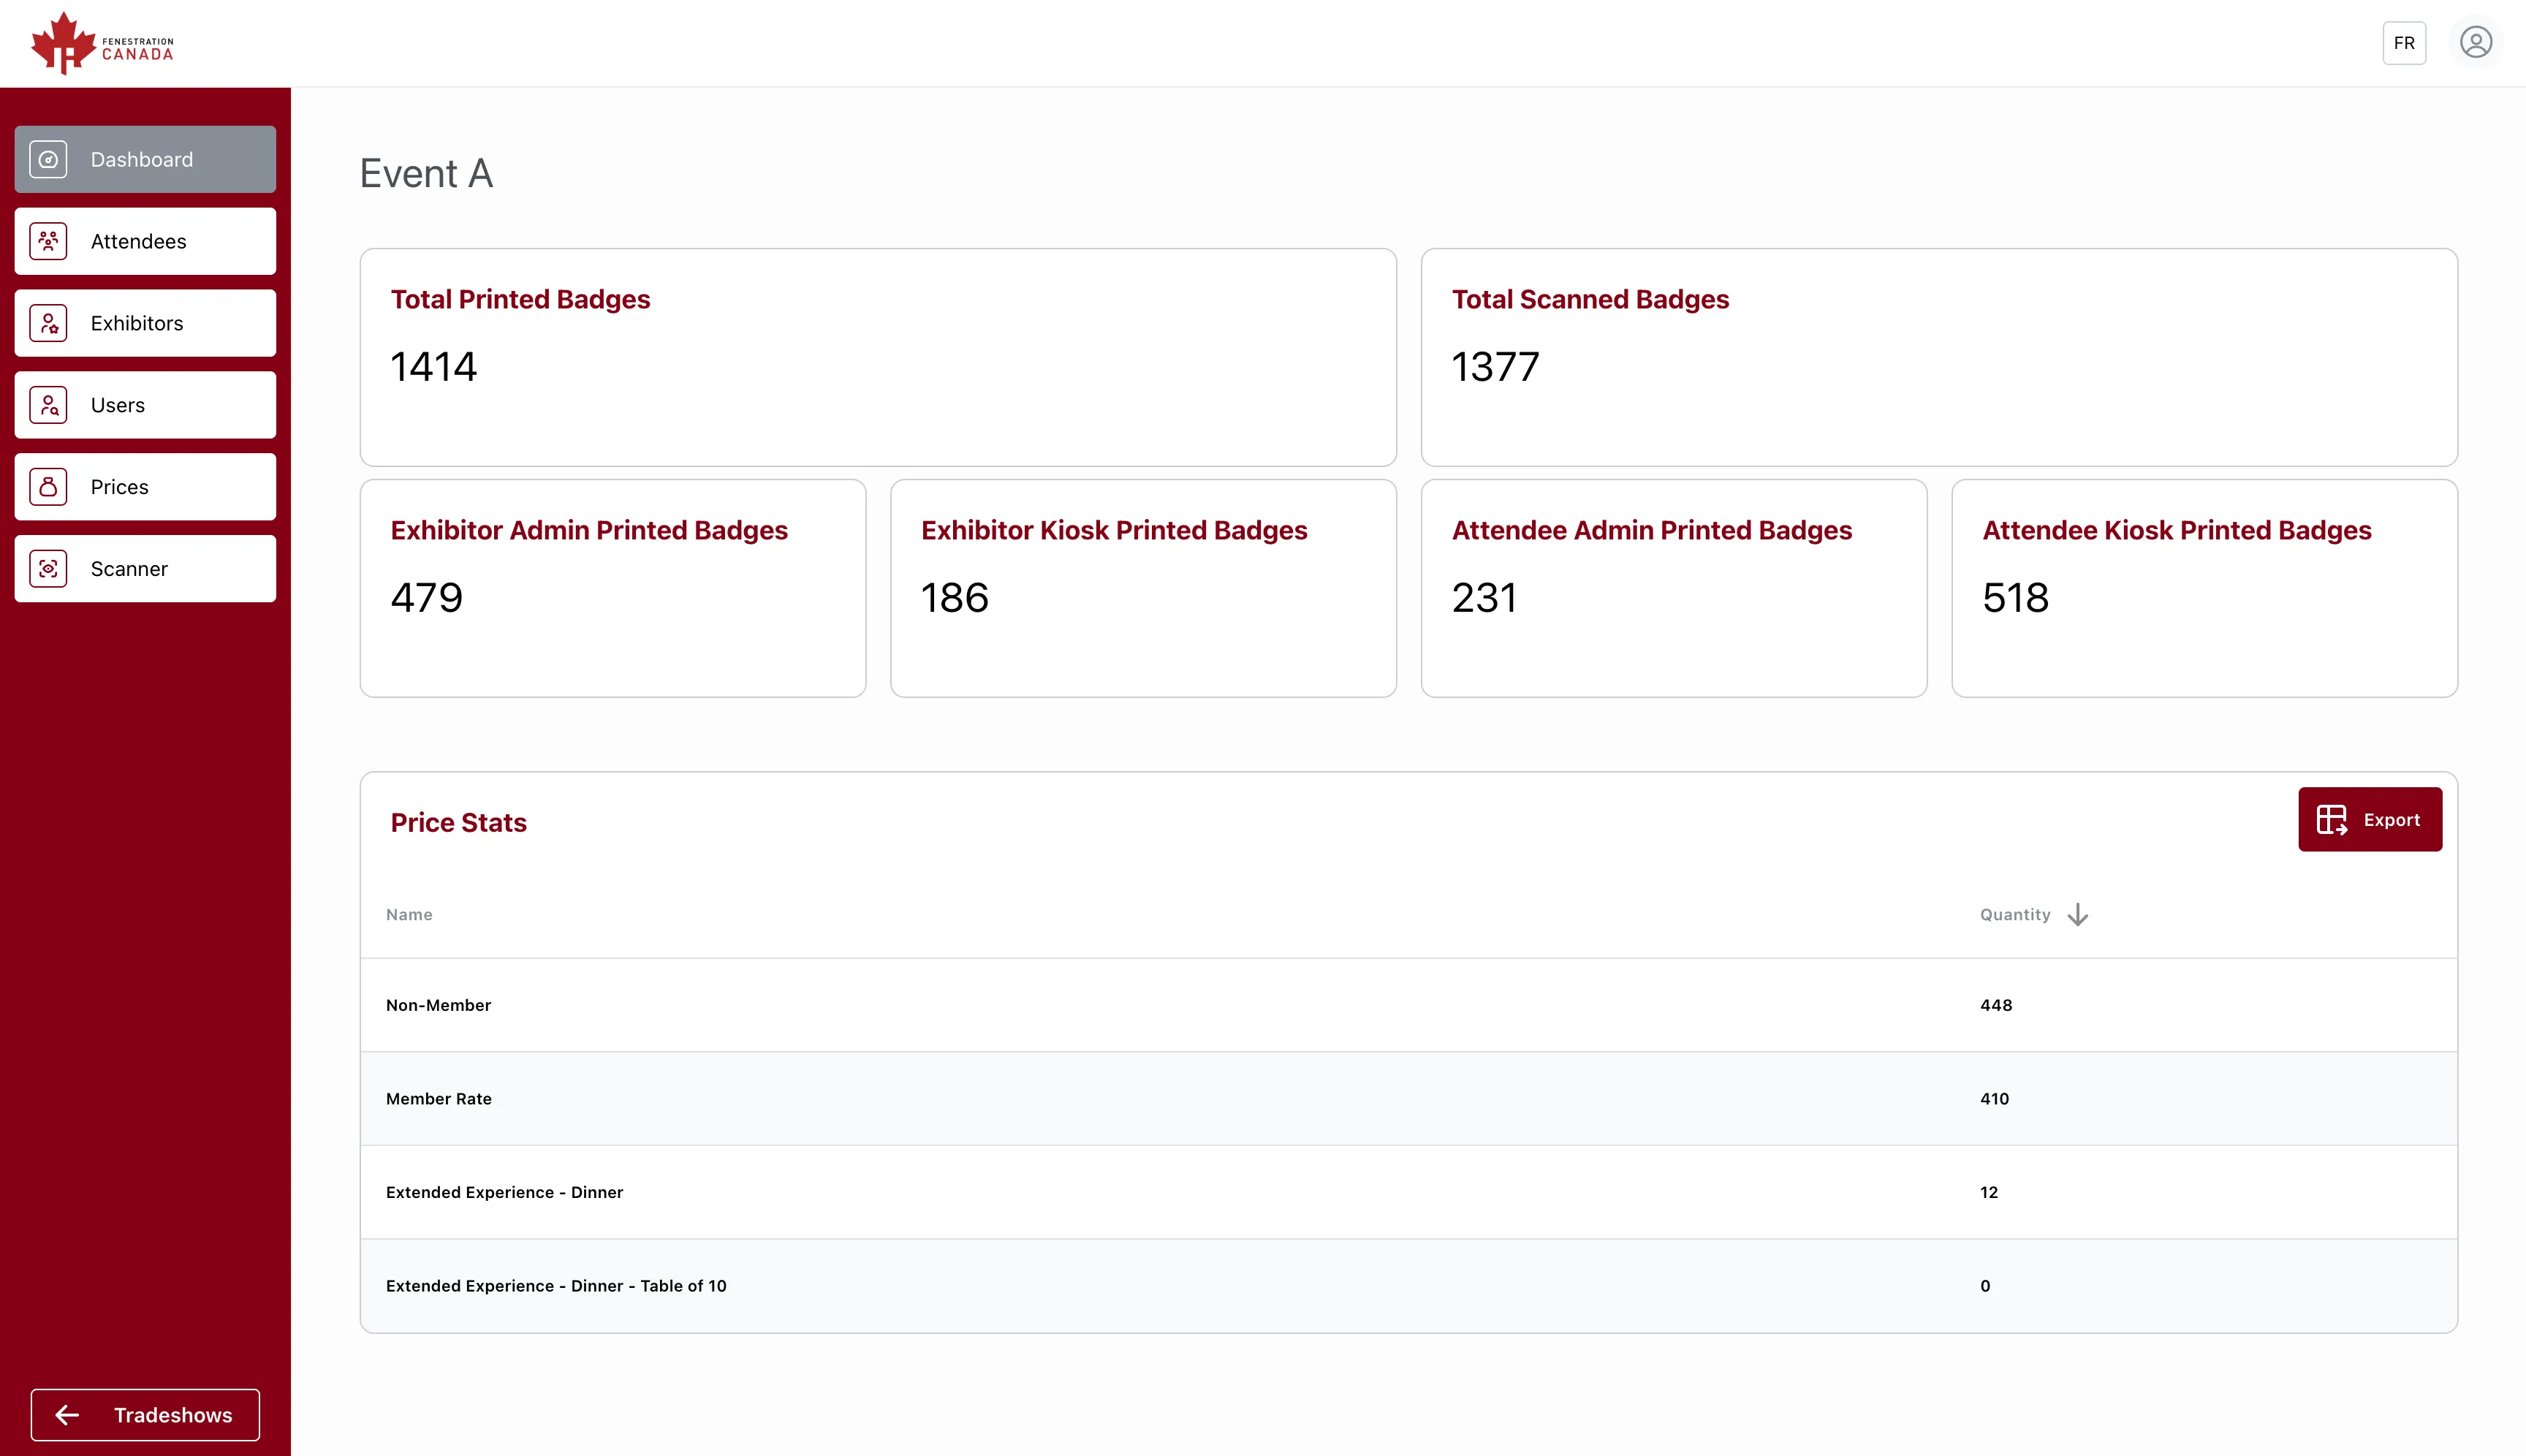
Task: Click the Dashboard gauge icon
Action: [x=48, y=159]
